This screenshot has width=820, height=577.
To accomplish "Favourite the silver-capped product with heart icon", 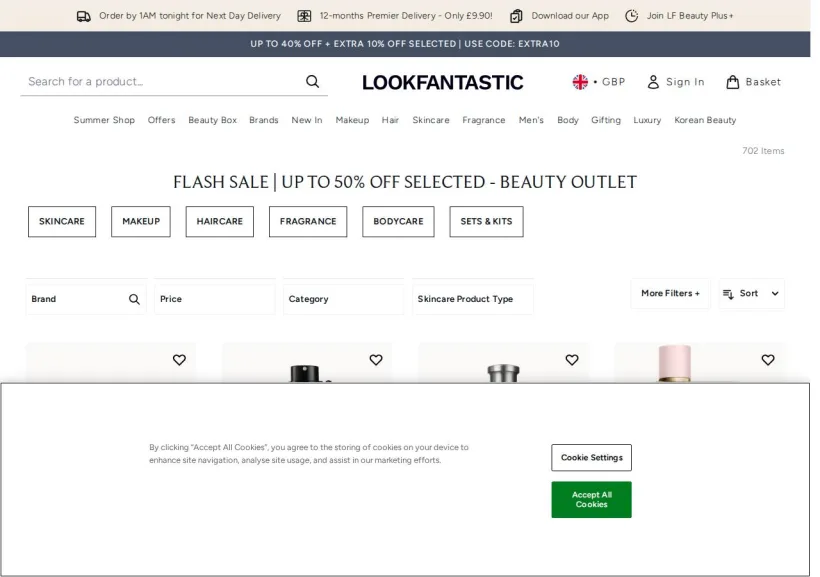I will [572, 360].
